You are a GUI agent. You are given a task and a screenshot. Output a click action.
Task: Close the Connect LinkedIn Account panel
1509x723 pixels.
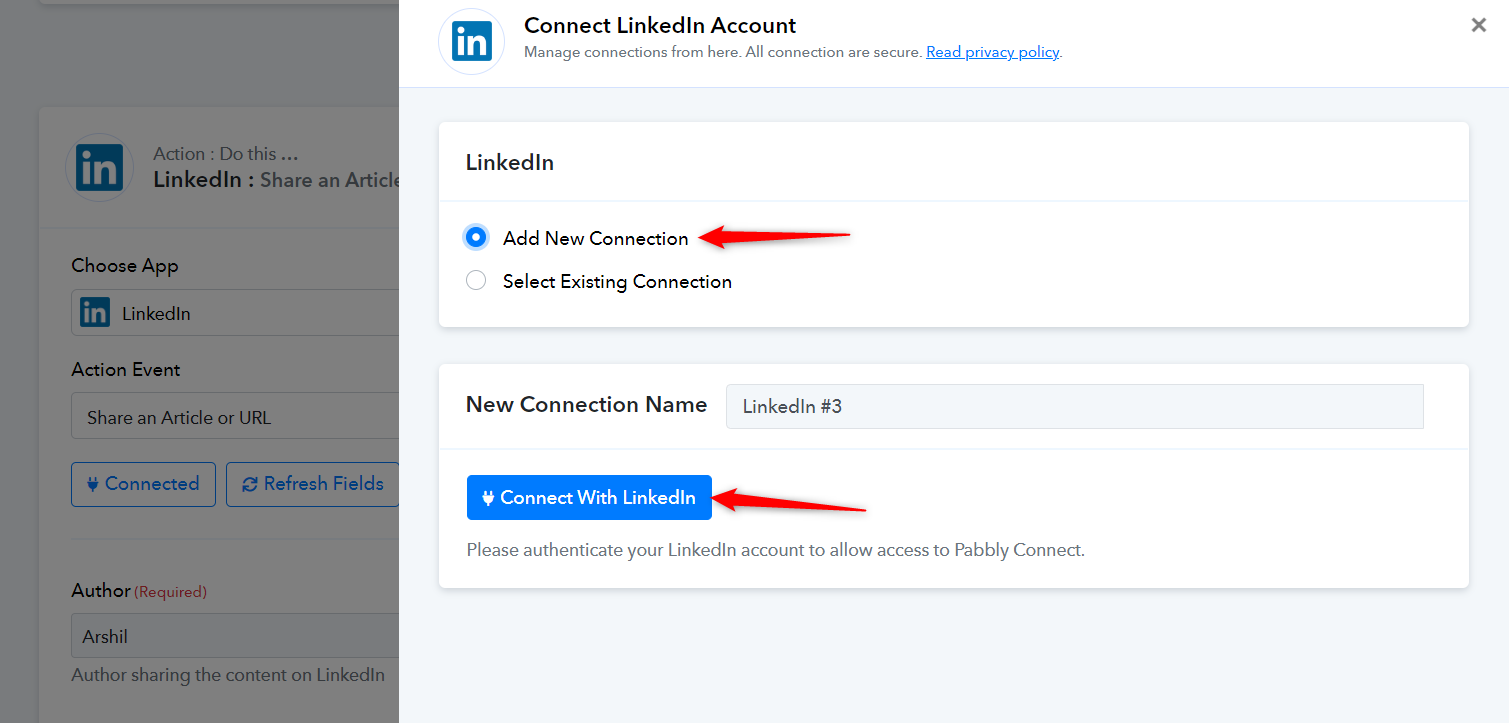(x=1478, y=26)
